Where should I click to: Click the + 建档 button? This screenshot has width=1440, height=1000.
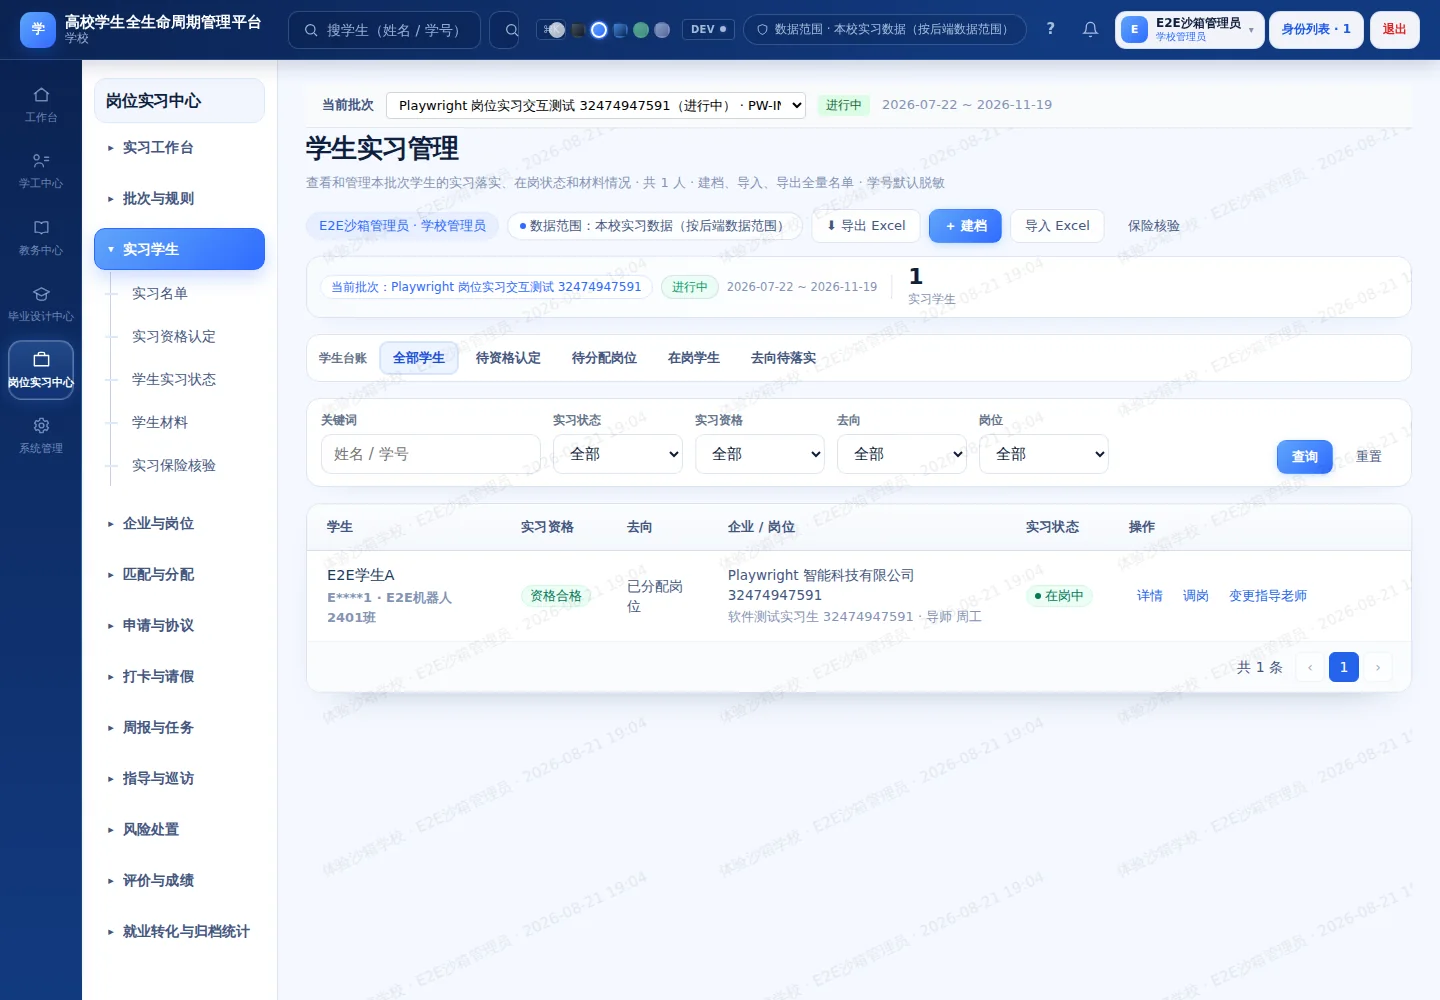965,226
